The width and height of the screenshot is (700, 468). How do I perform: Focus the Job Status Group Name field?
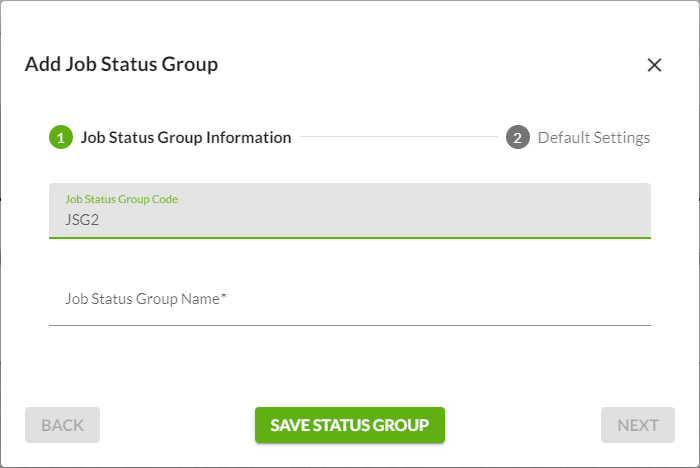click(x=350, y=299)
